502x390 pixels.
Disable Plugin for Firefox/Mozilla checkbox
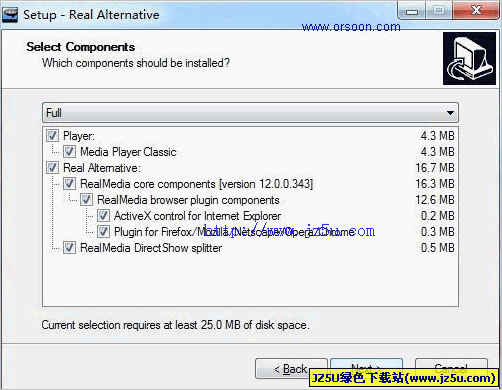click(x=103, y=232)
